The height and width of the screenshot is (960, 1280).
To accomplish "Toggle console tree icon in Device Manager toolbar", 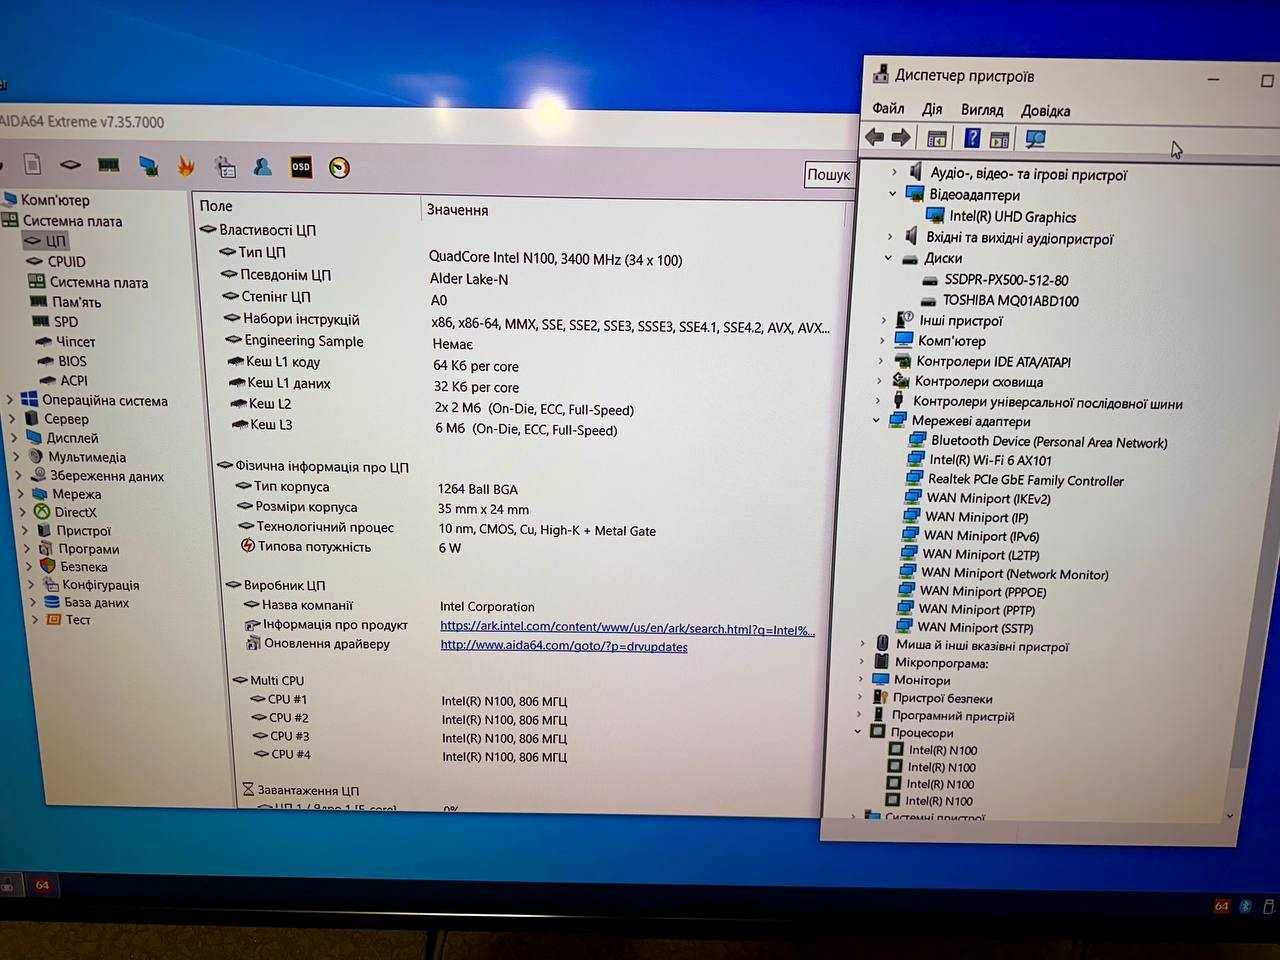I will coord(937,139).
